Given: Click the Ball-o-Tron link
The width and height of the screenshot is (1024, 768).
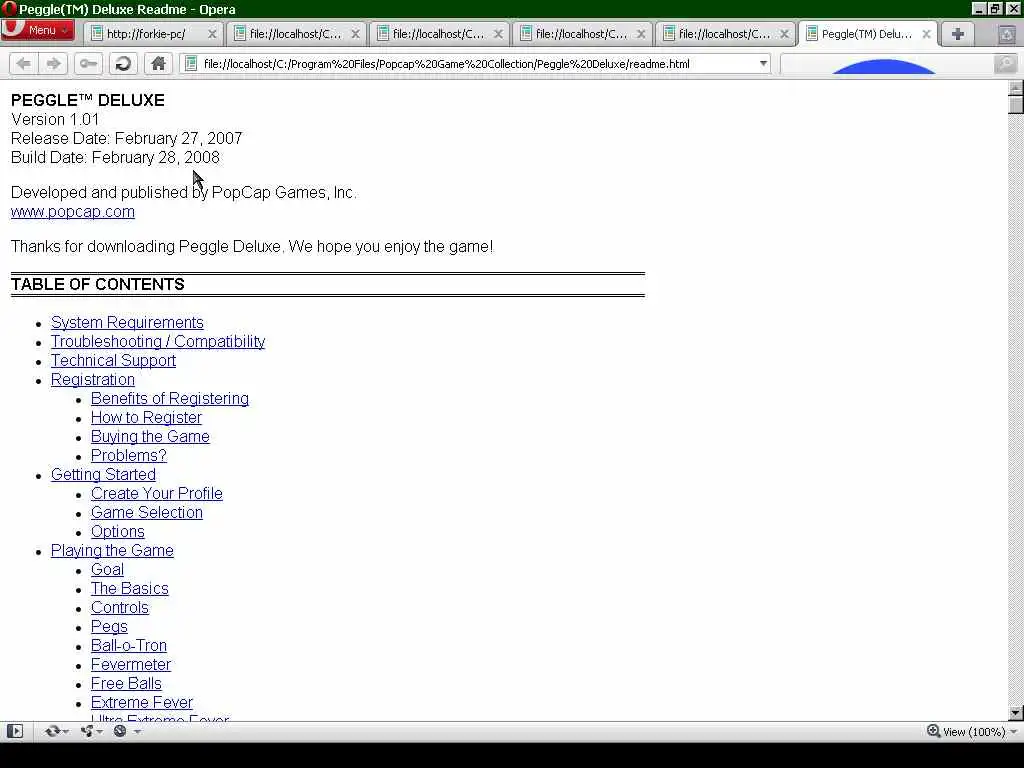Looking at the screenshot, I should [x=129, y=645].
